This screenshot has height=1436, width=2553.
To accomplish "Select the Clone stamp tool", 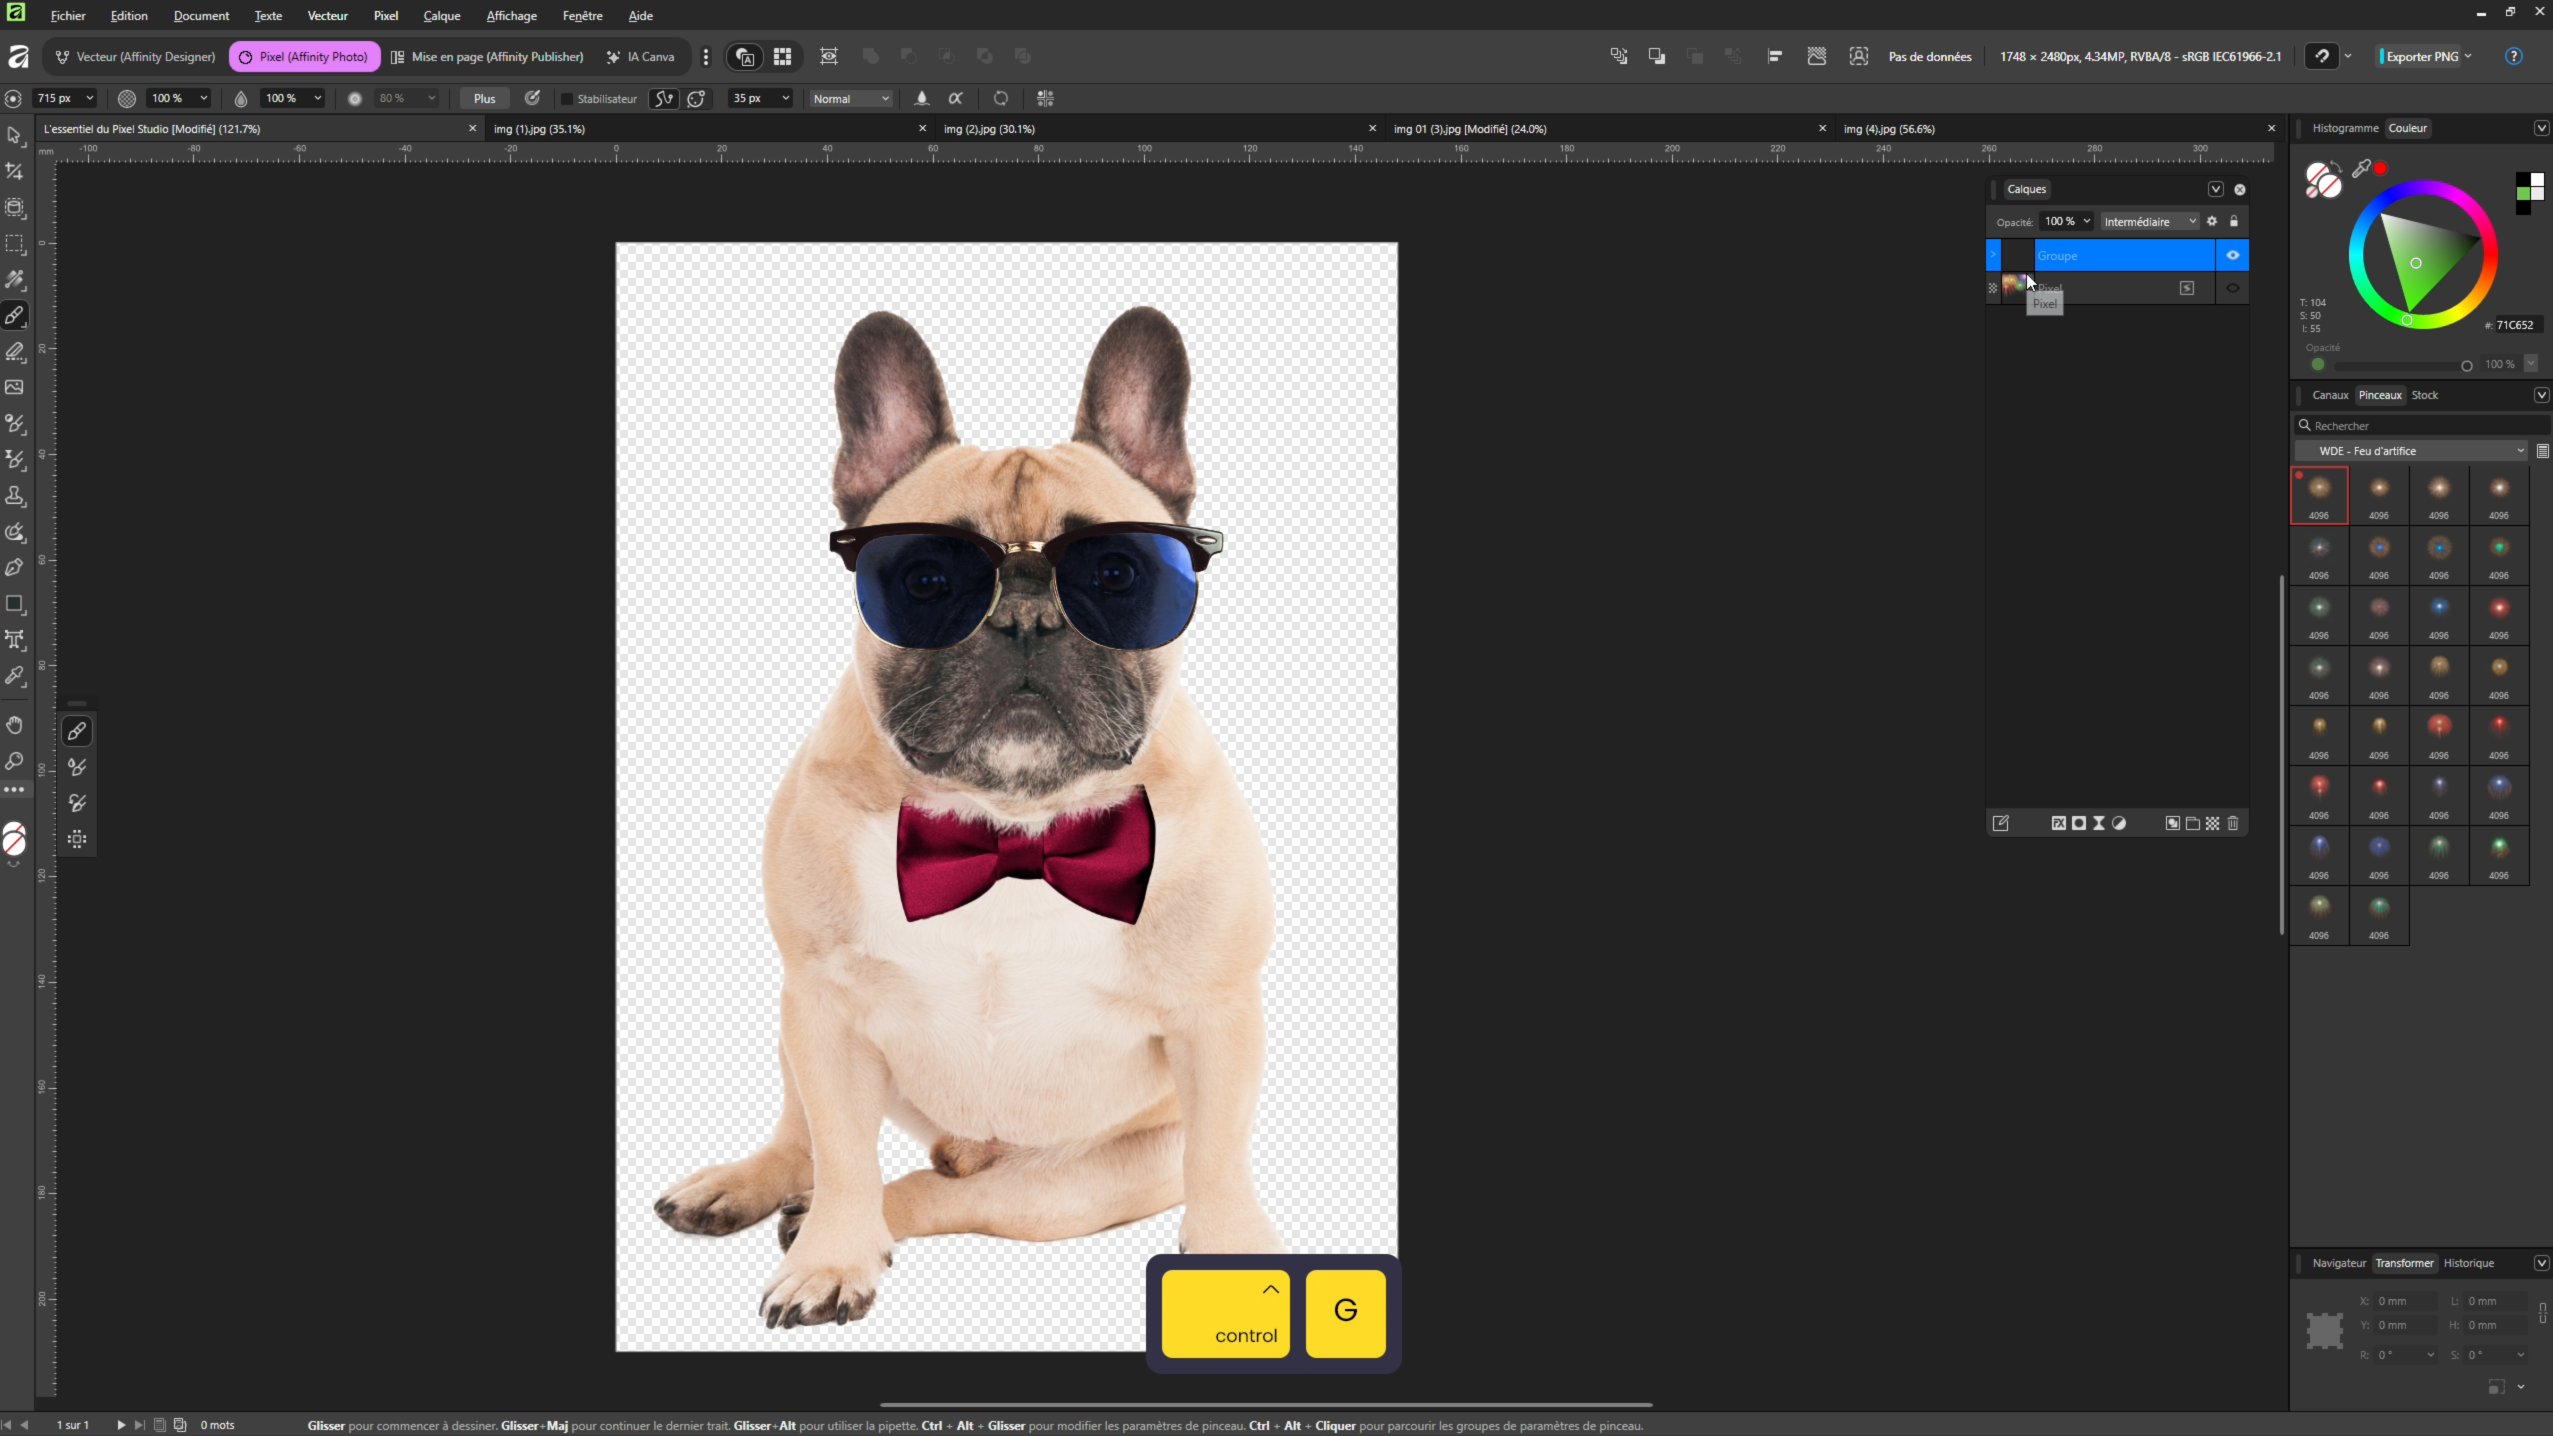I will point(14,496).
